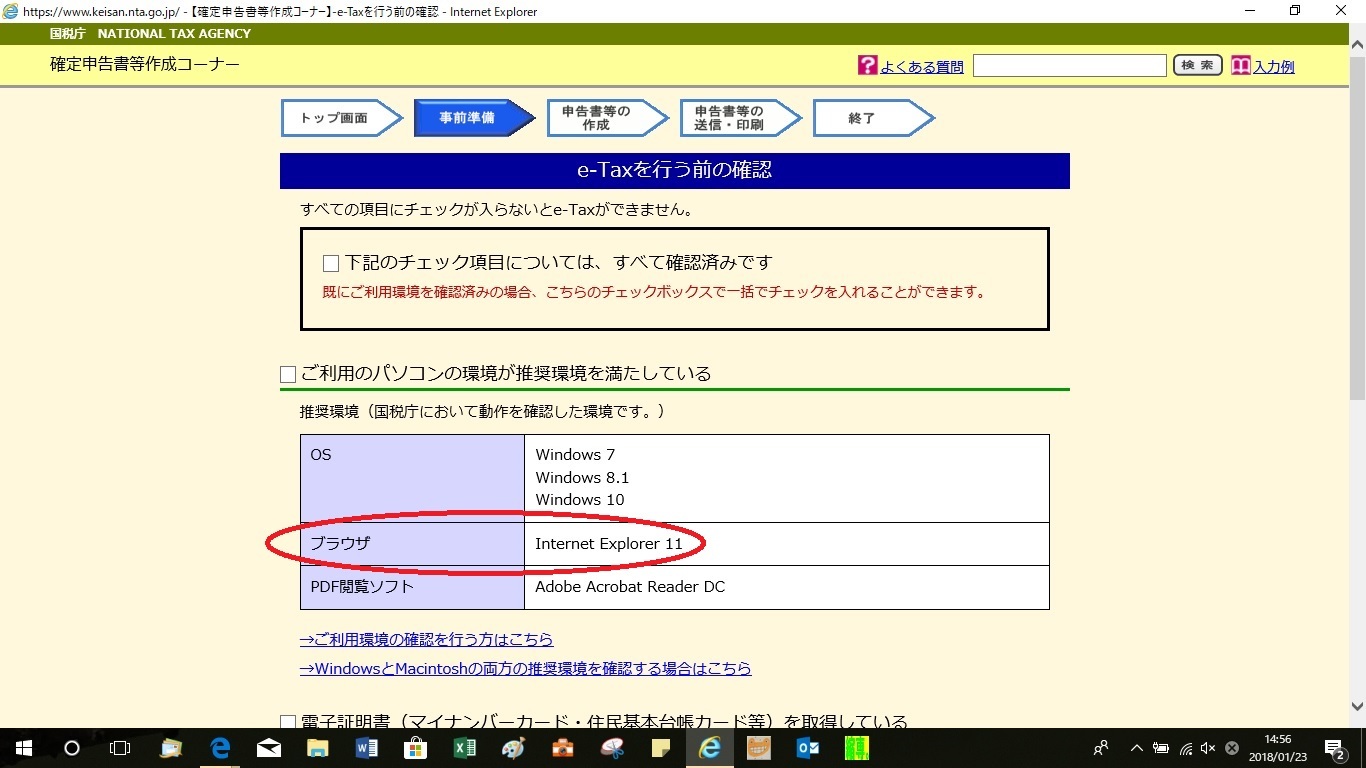Click the scrollbar up arrow
This screenshot has height=768, width=1366.
[x=1357, y=45]
